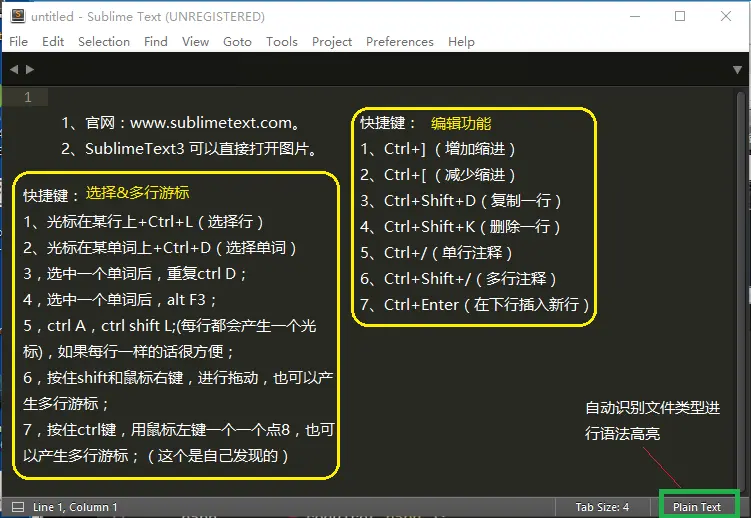Open the Plain Text syntax selector
Screen dimensions: 751x518
(x=696, y=507)
